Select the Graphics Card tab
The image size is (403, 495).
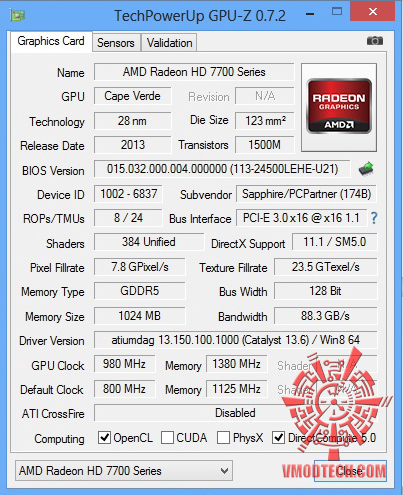[x=51, y=41]
